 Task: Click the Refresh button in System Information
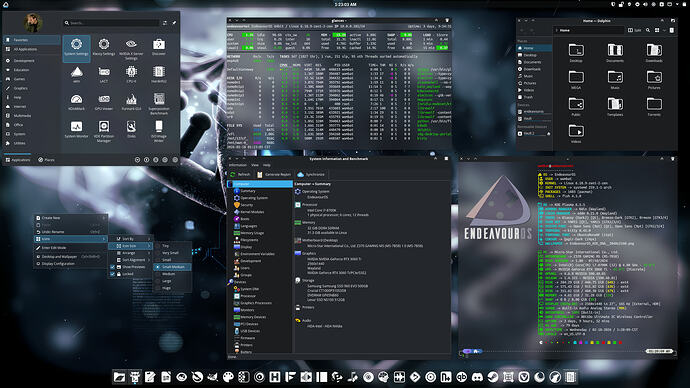click(240, 175)
